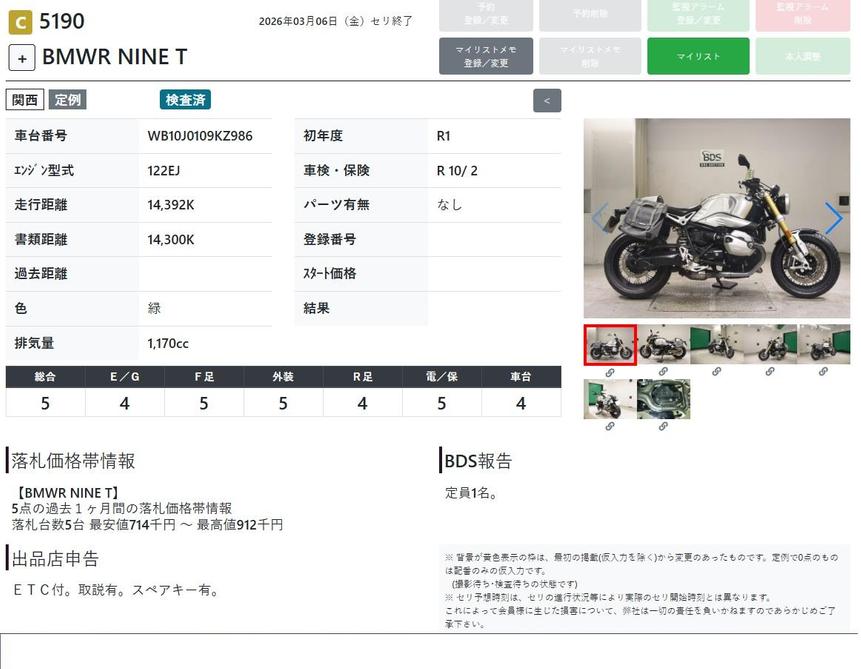Select the fifth thumbnail in the top row
Viewport: 861px width, 669px height.
pos(823,344)
